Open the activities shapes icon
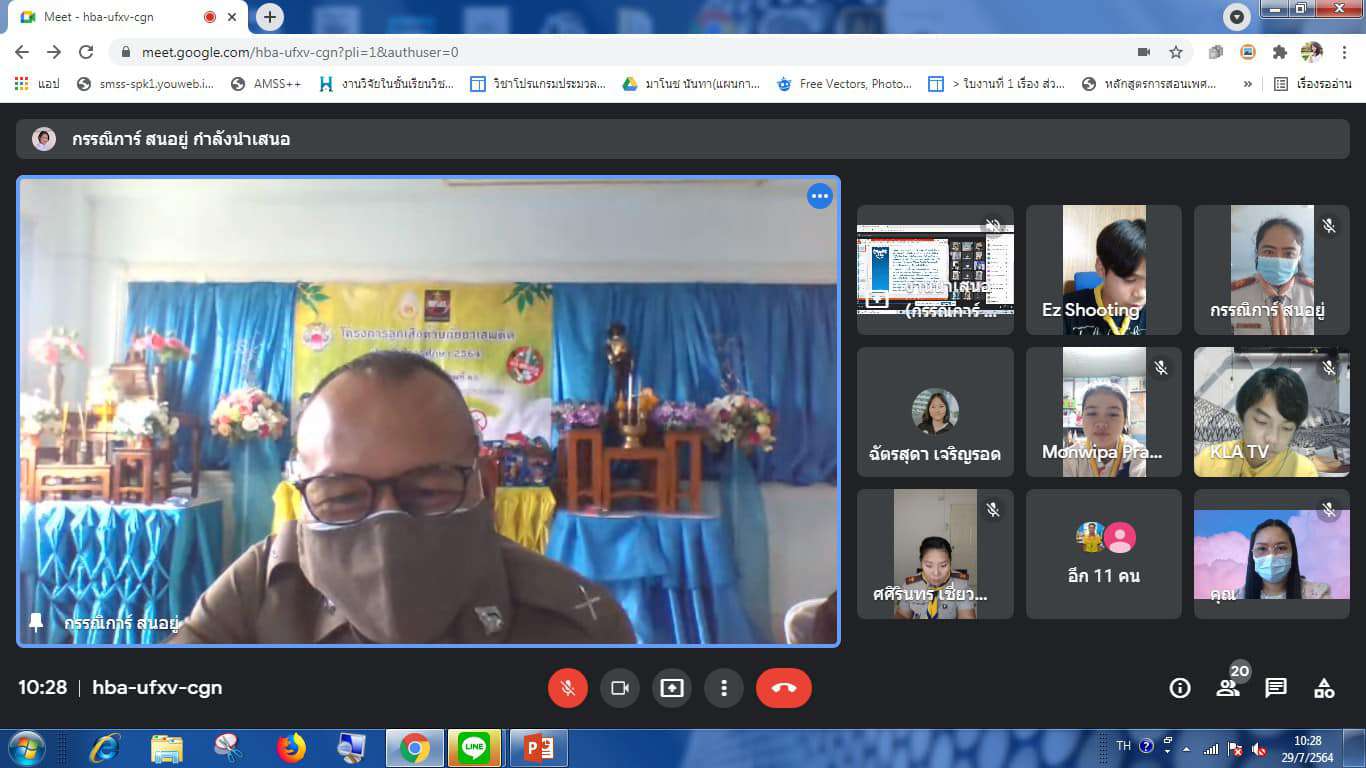 tap(1324, 688)
